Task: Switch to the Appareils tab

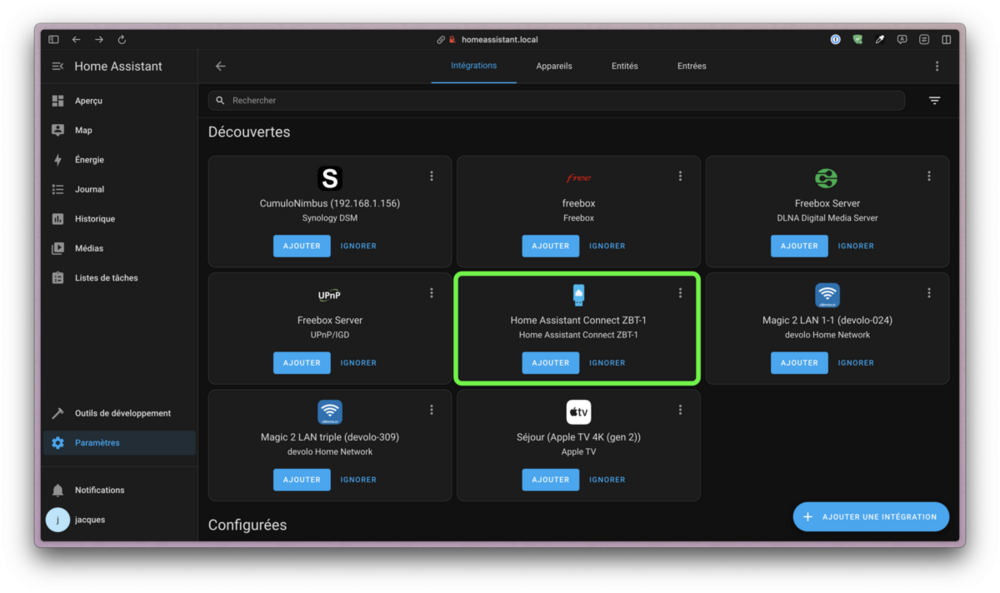Action: pos(554,66)
